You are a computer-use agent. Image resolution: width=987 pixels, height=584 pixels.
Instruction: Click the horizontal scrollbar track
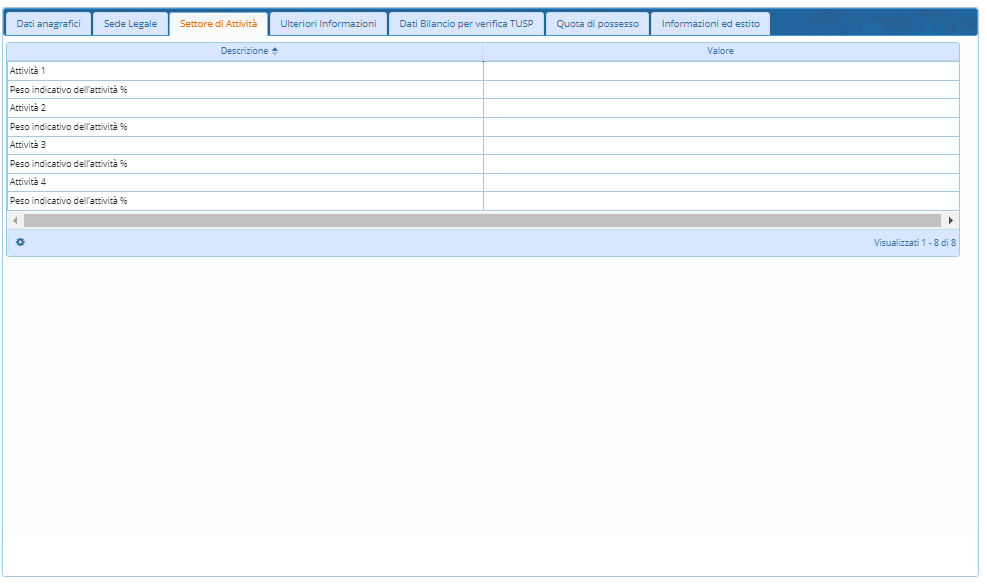click(x=482, y=220)
